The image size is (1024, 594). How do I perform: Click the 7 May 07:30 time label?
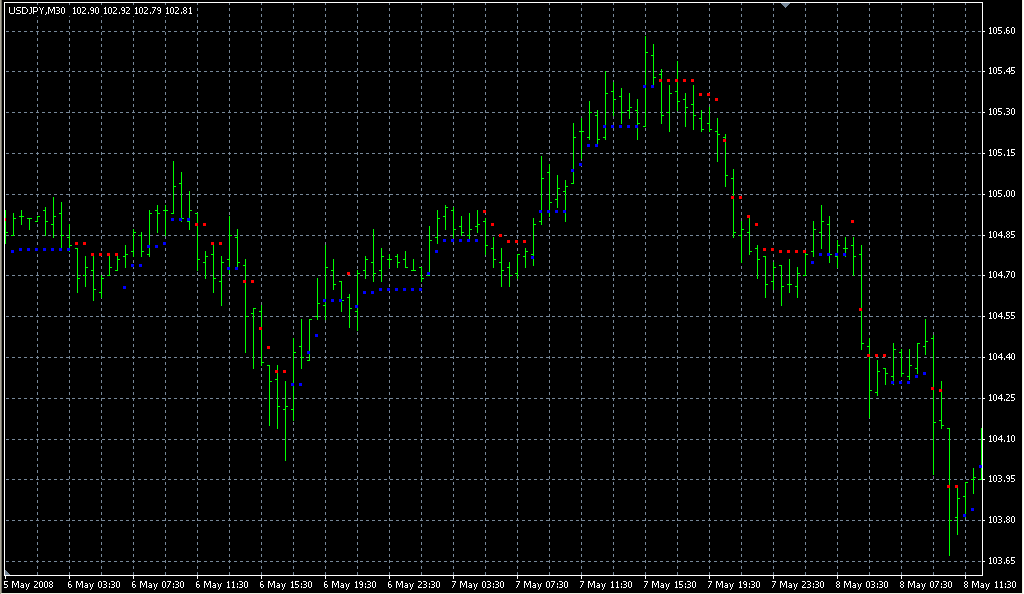point(543,584)
